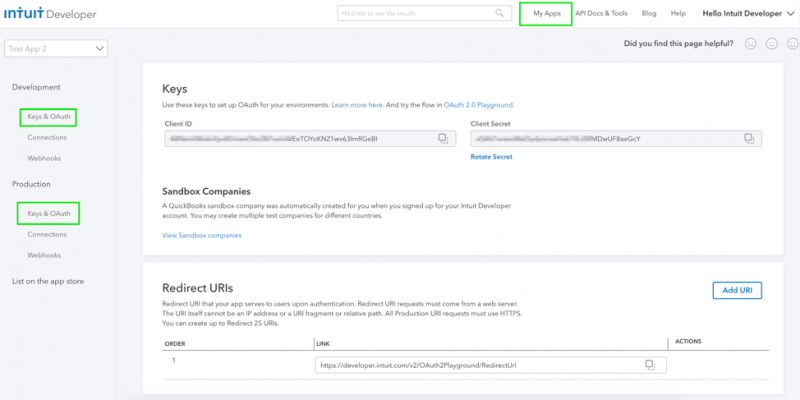Copy the OAuth2Playground redirect URL
Viewport: 800px width, 400px height.
tap(649, 365)
